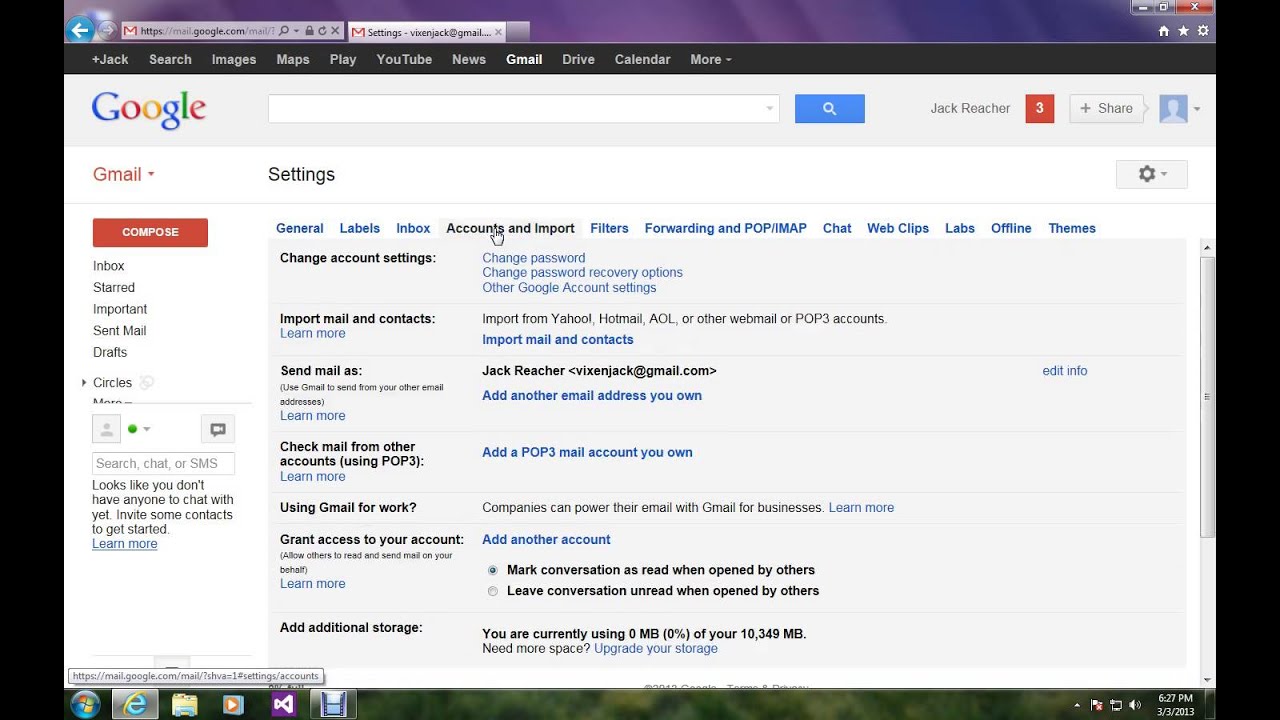Click the red COMPOSE button

pyautogui.click(x=150, y=232)
